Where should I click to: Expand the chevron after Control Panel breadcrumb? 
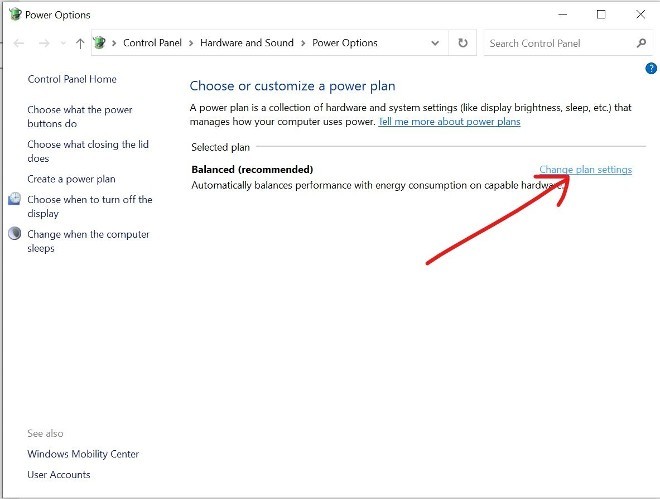pyautogui.click(x=193, y=43)
